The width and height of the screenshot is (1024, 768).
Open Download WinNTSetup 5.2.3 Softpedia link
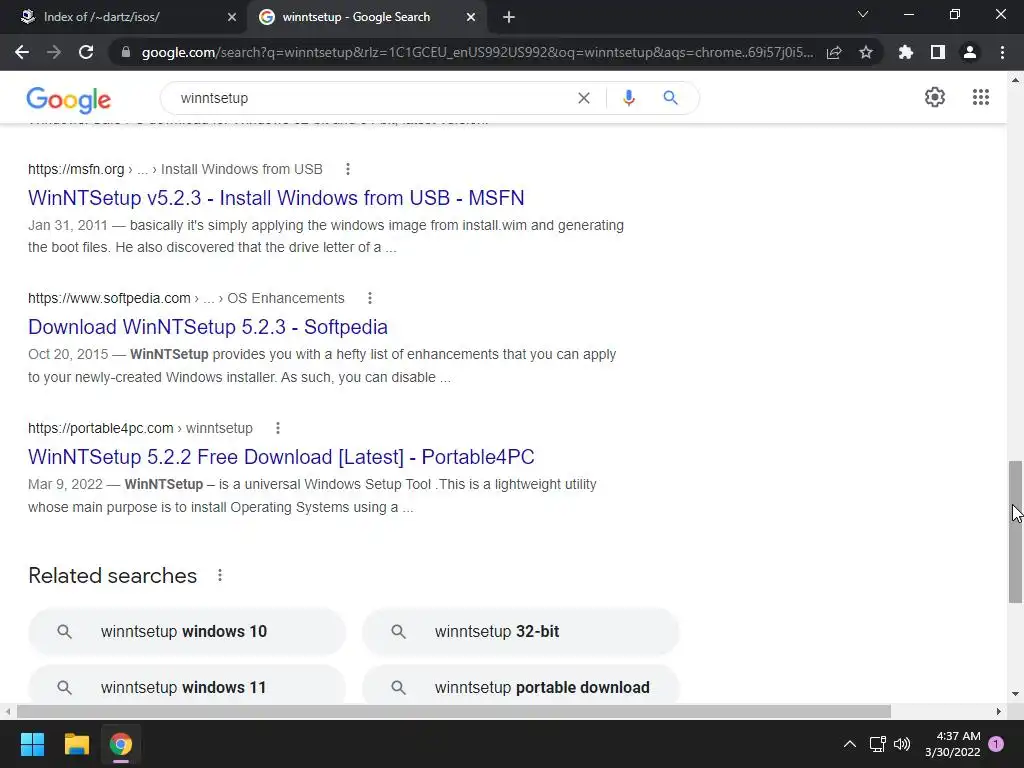[208, 327]
